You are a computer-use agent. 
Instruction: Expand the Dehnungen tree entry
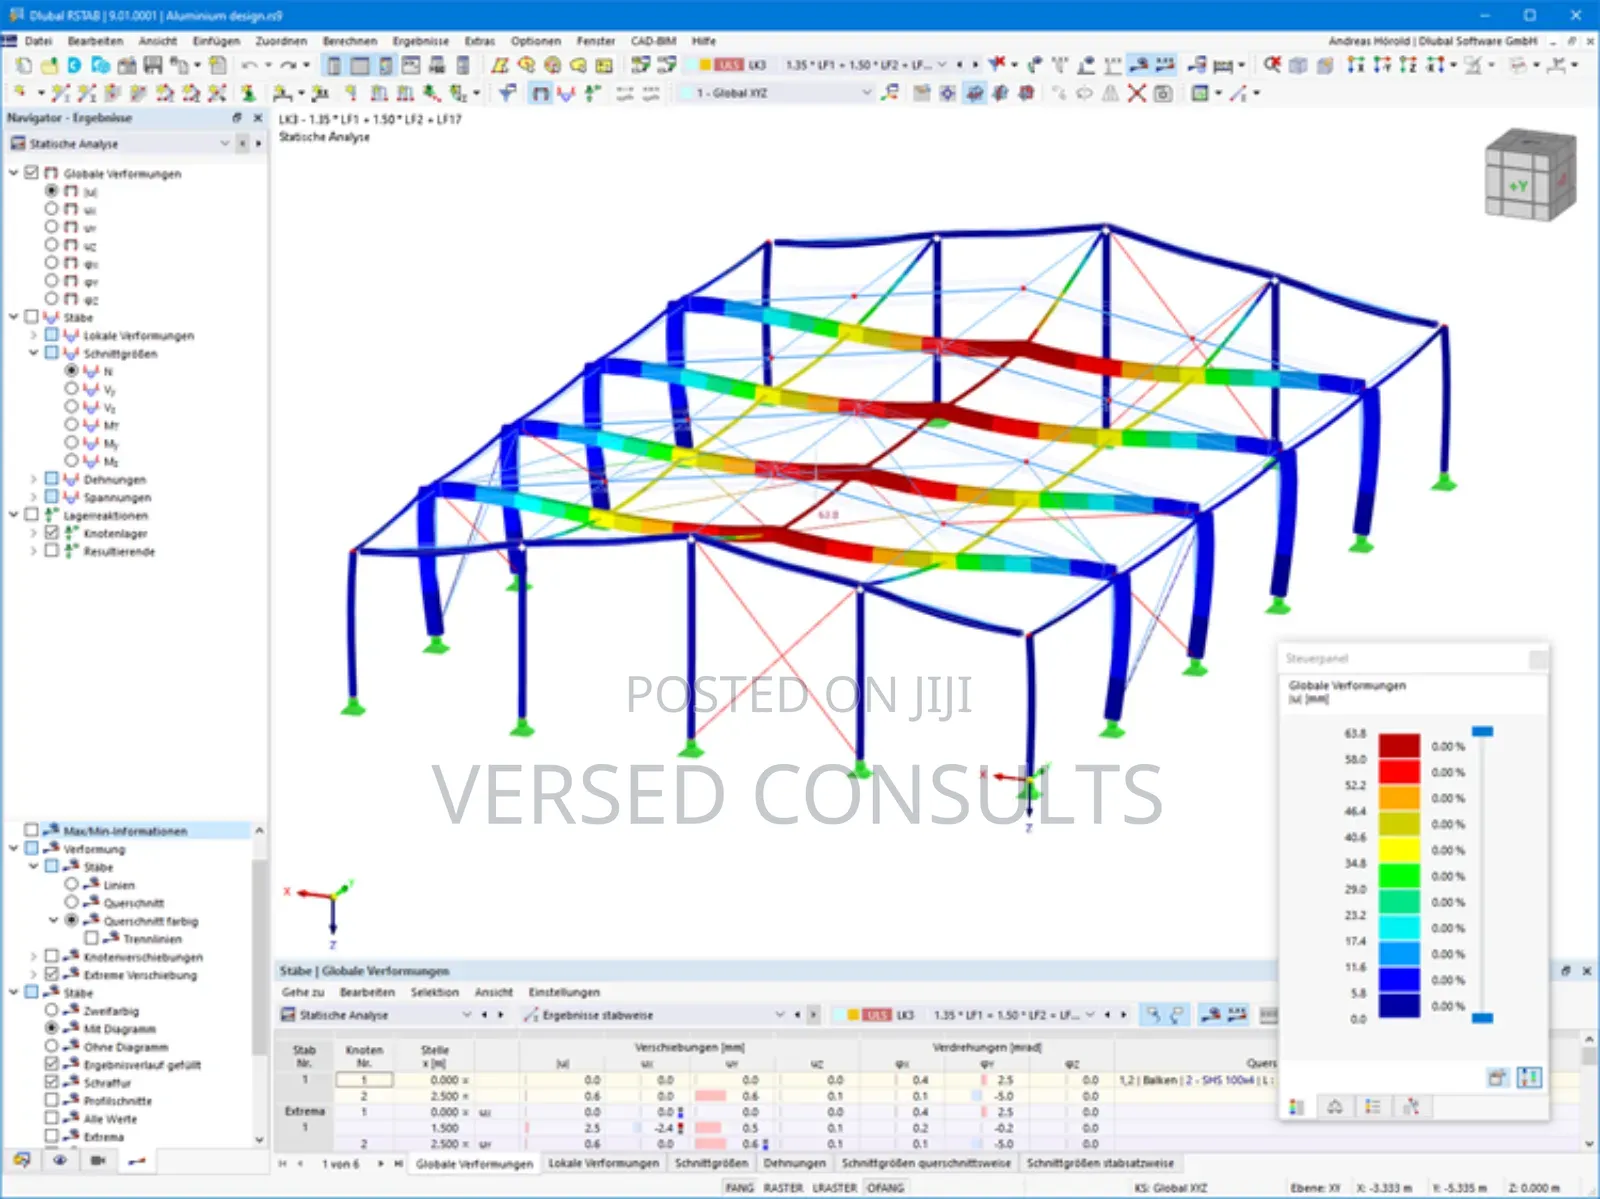(34, 480)
